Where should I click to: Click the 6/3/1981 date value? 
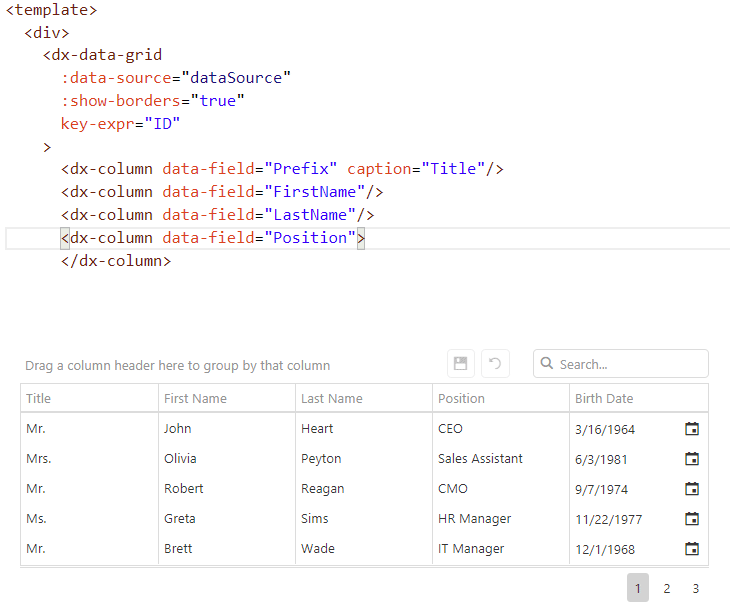coord(601,460)
